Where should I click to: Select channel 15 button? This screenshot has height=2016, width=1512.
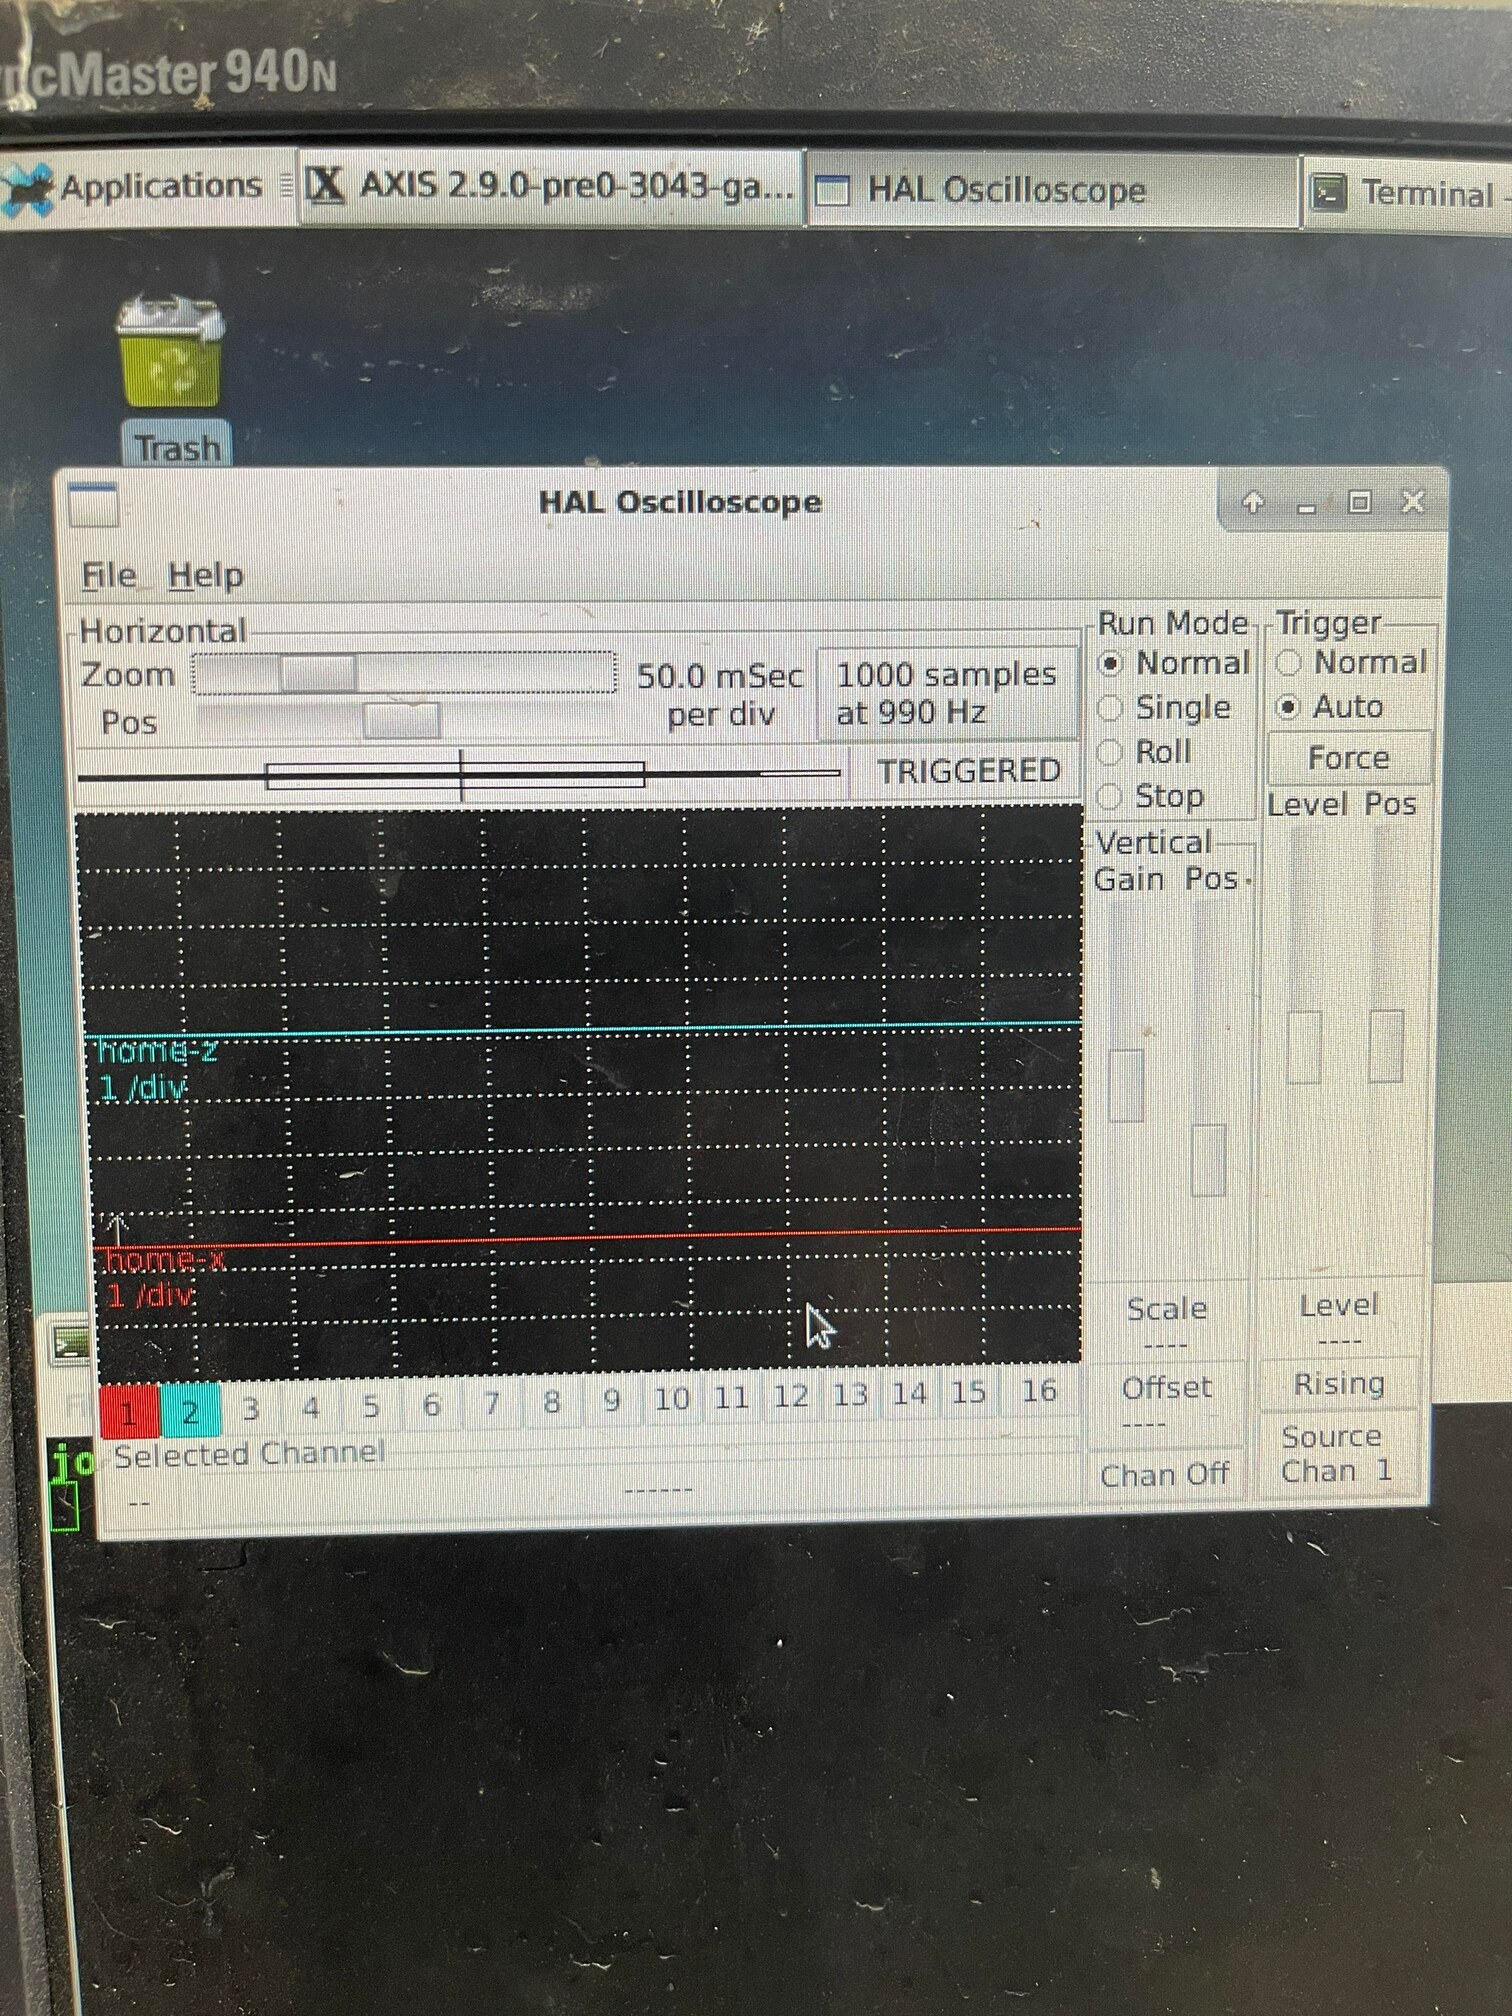click(968, 1391)
